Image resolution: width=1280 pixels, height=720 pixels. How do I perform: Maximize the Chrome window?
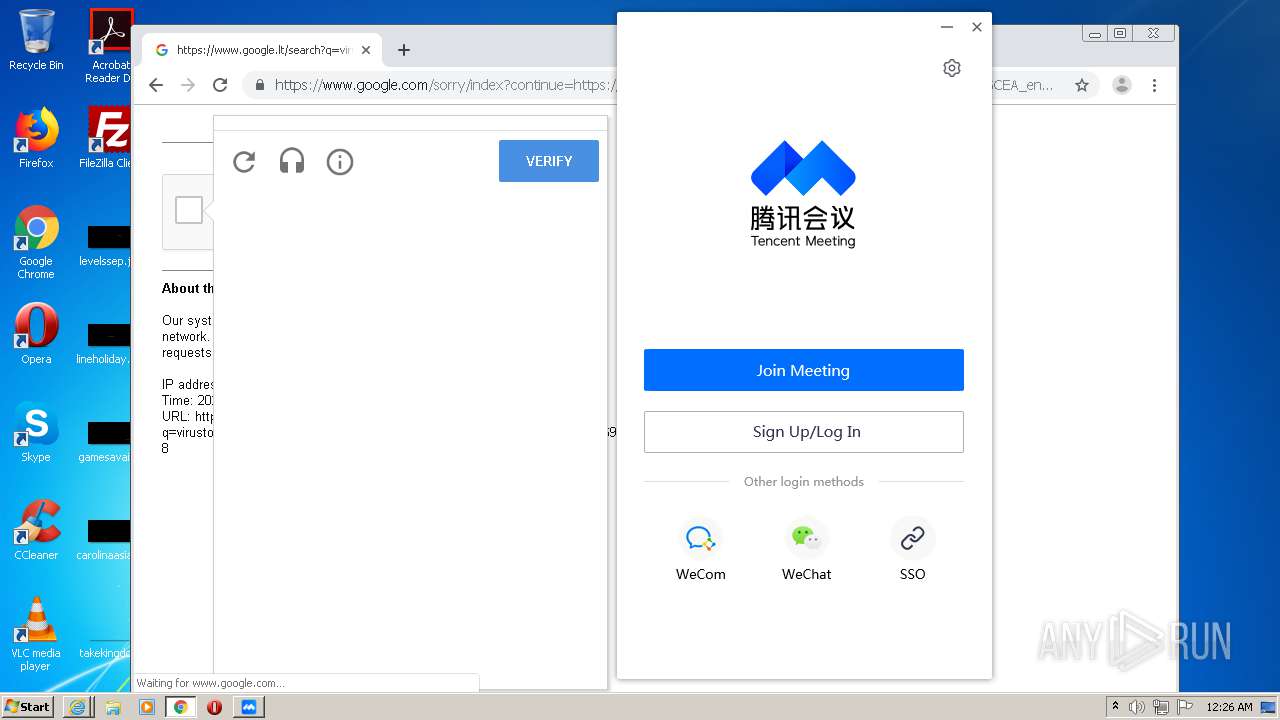pyautogui.click(x=1120, y=34)
